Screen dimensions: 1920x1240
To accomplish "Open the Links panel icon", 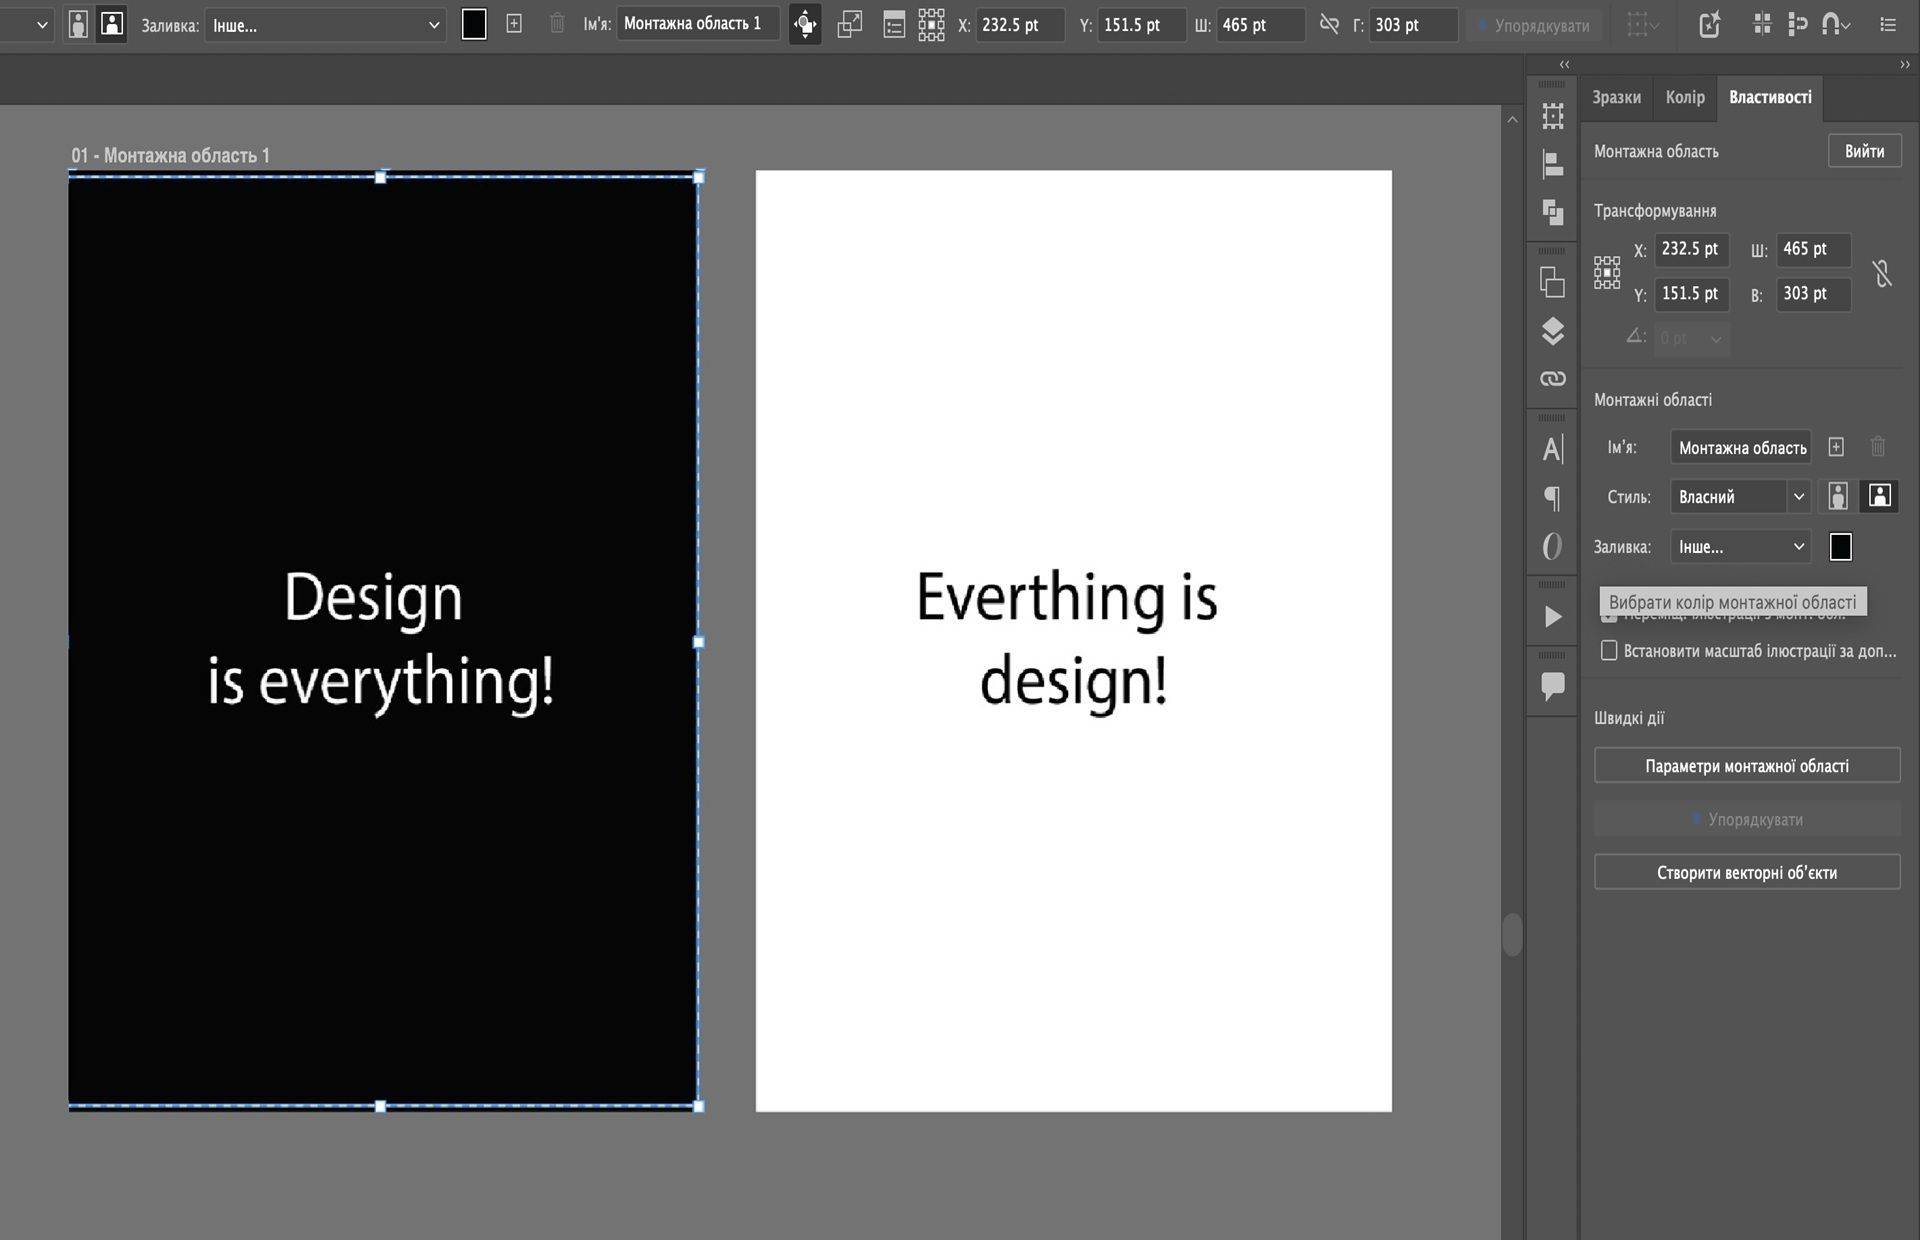I will (x=1552, y=379).
